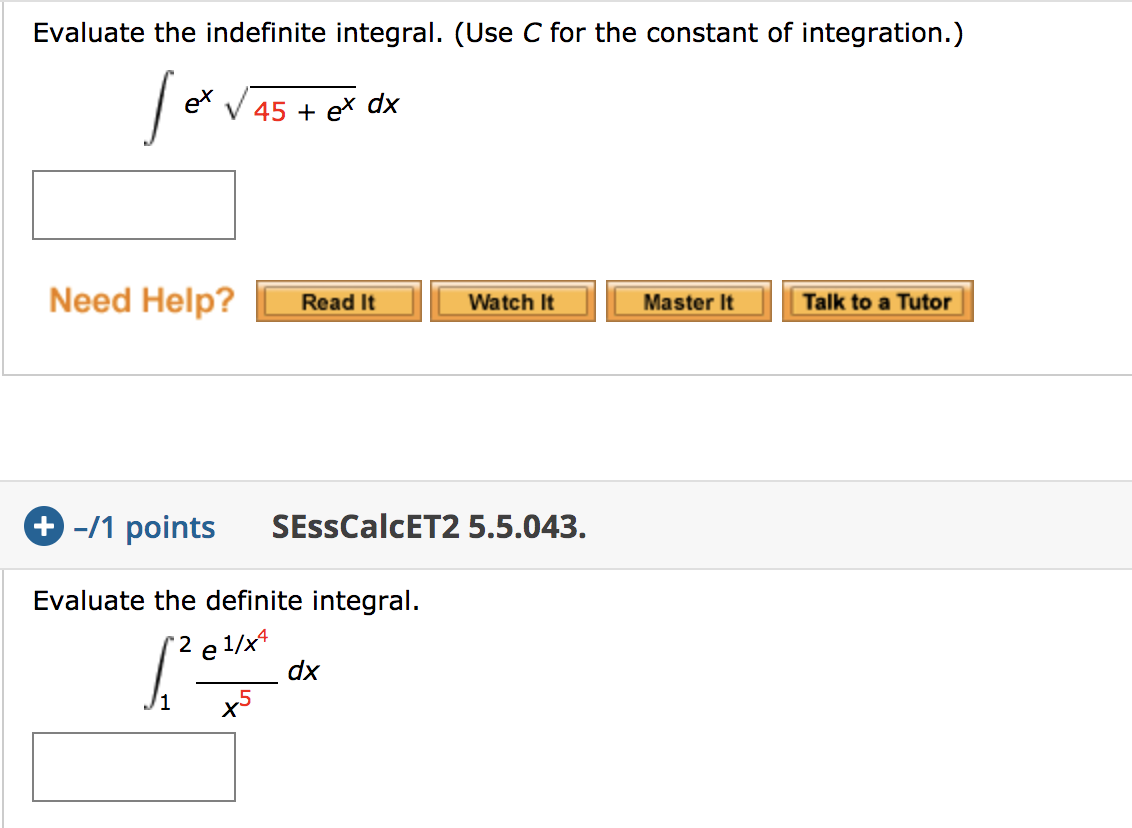Select the Watch It resource icon
Viewport: 1132px width, 828px height.
coord(512,300)
